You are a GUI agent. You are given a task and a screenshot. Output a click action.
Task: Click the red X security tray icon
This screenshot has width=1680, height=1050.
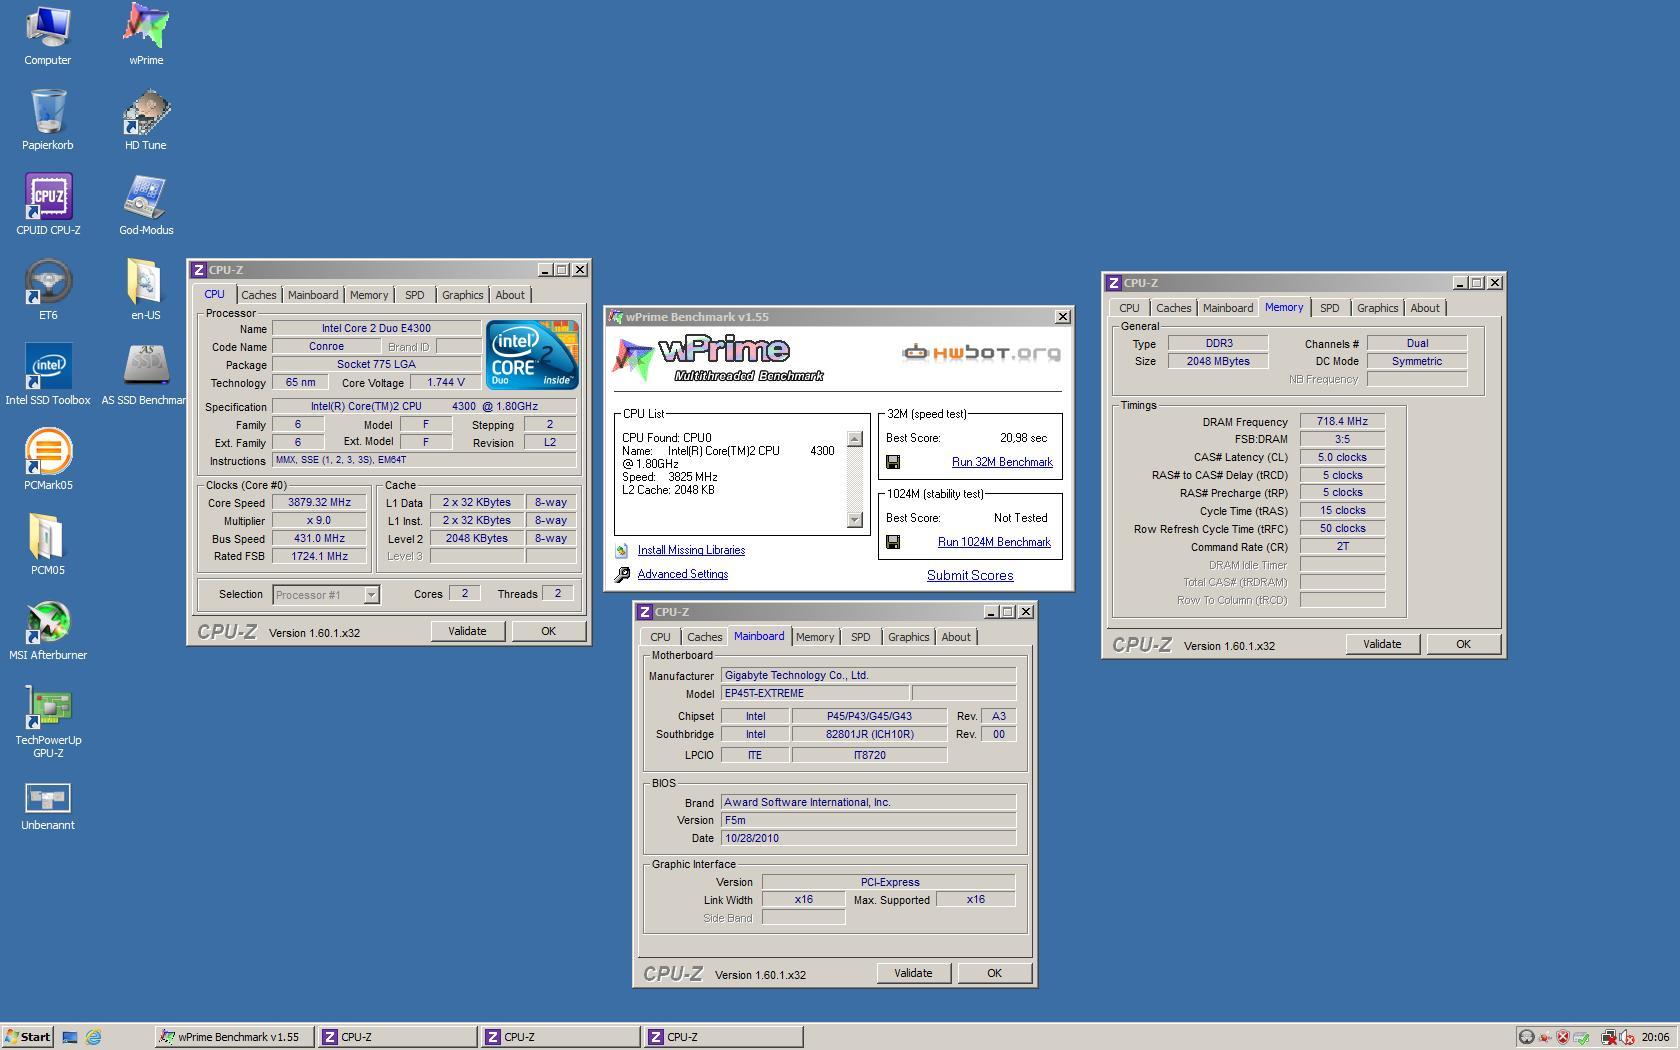[x=1563, y=1037]
